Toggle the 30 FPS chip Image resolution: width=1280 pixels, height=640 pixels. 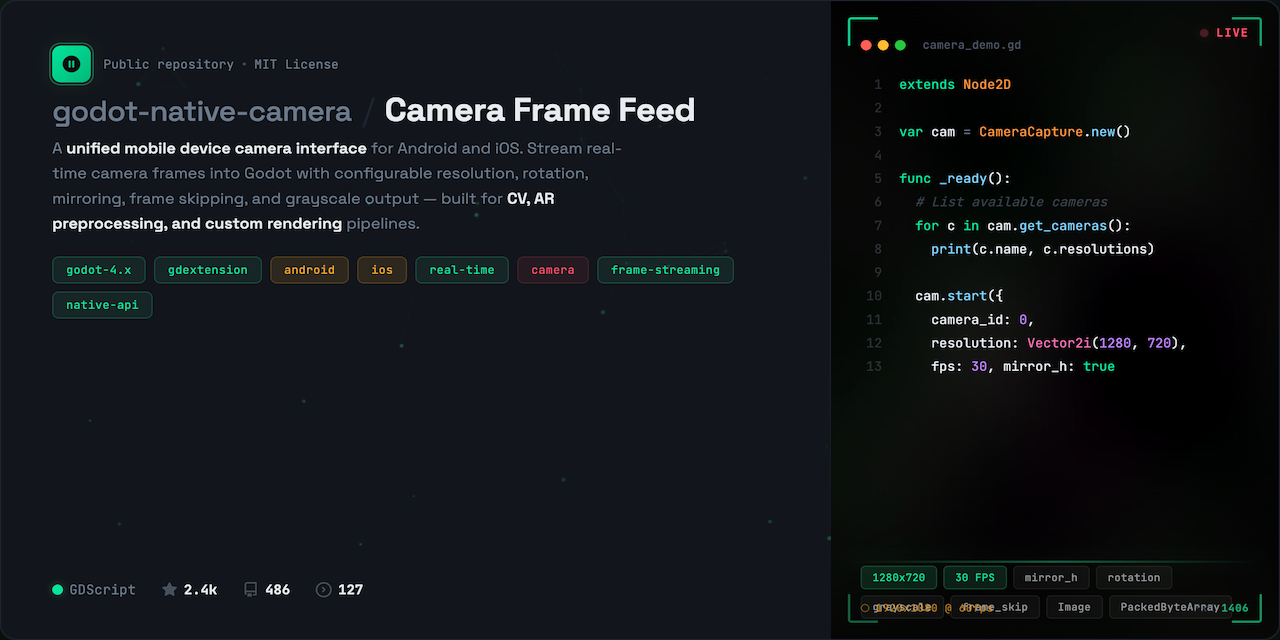coord(975,578)
